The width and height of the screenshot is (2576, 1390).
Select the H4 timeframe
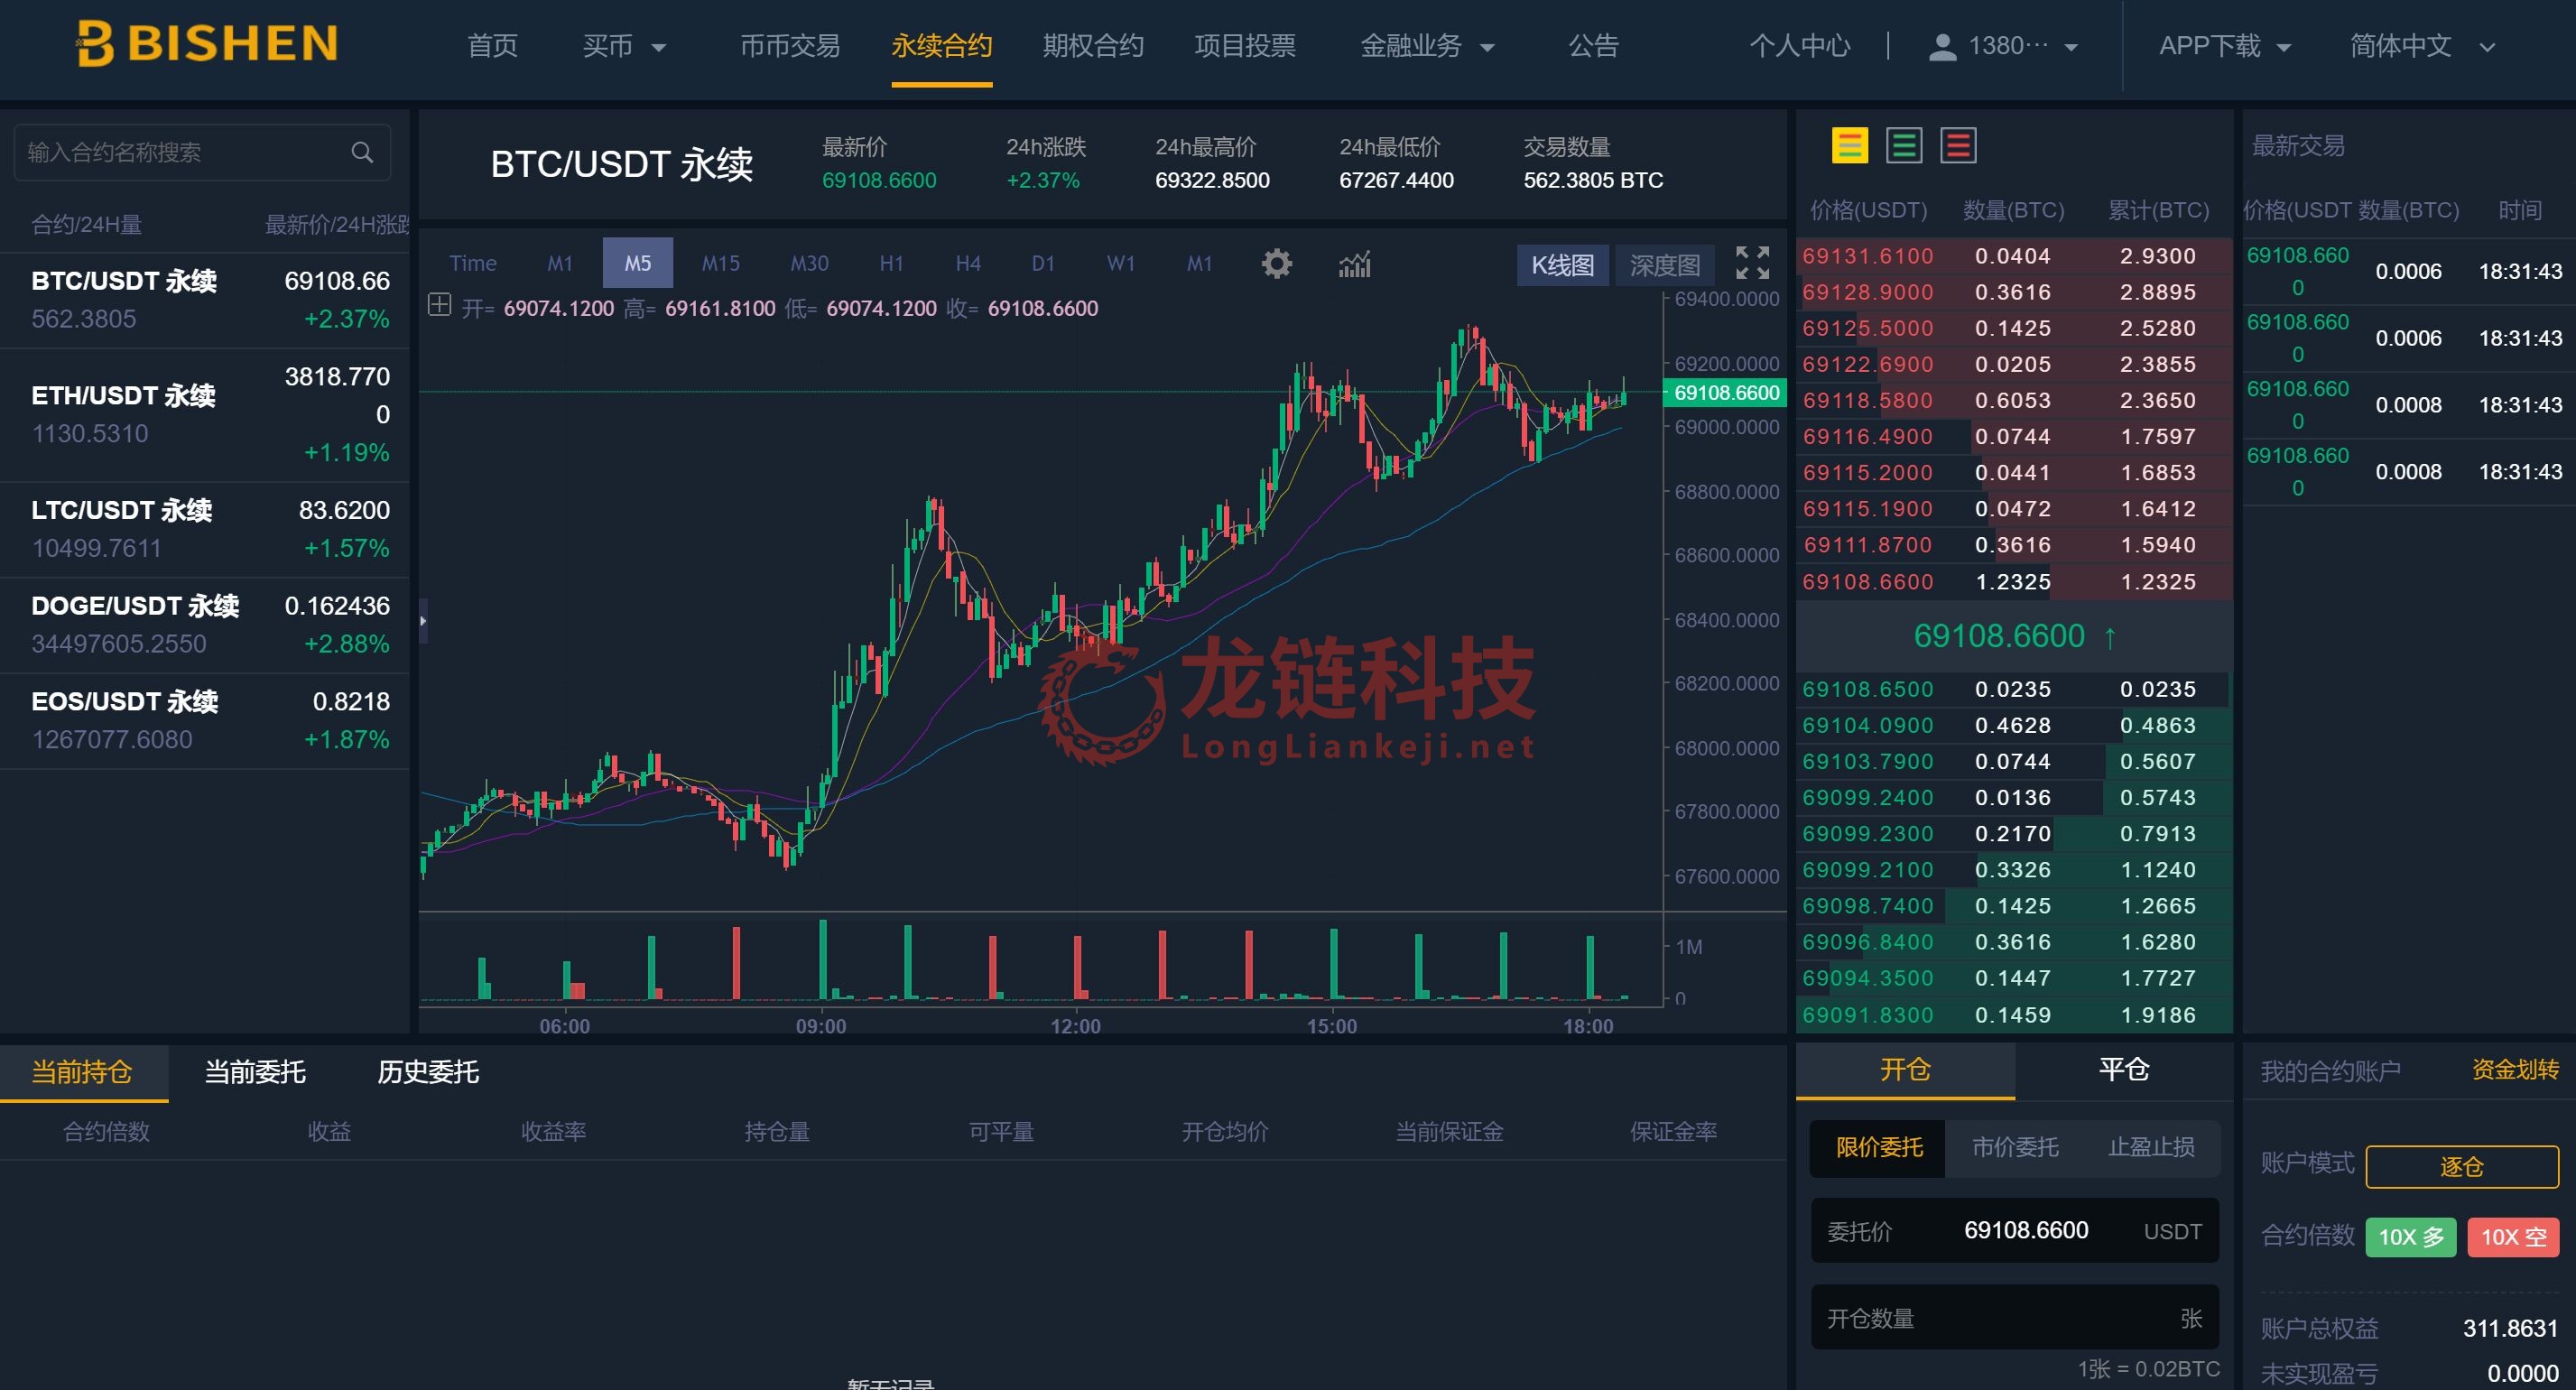(x=967, y=263)
